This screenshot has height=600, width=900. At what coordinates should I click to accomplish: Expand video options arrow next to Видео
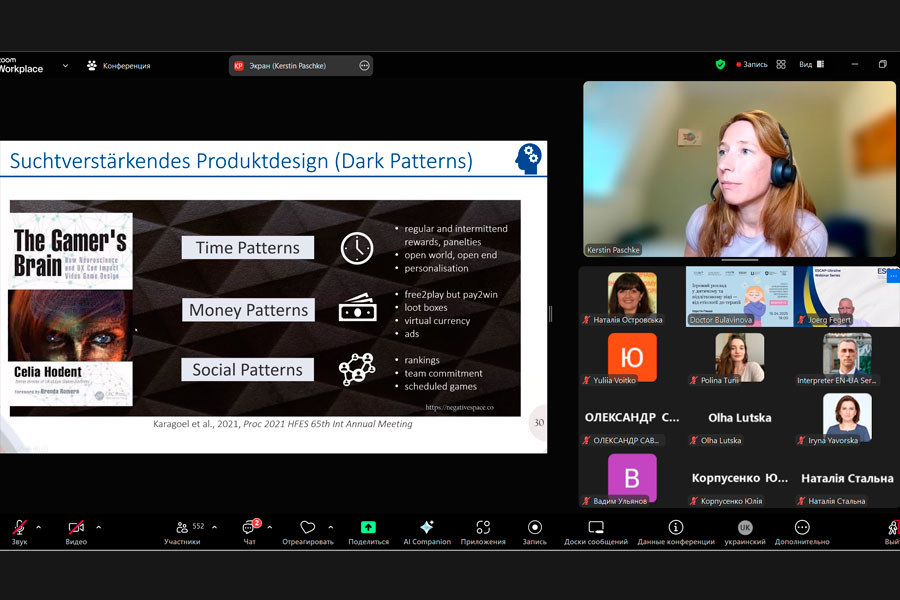tap(98, 527)
